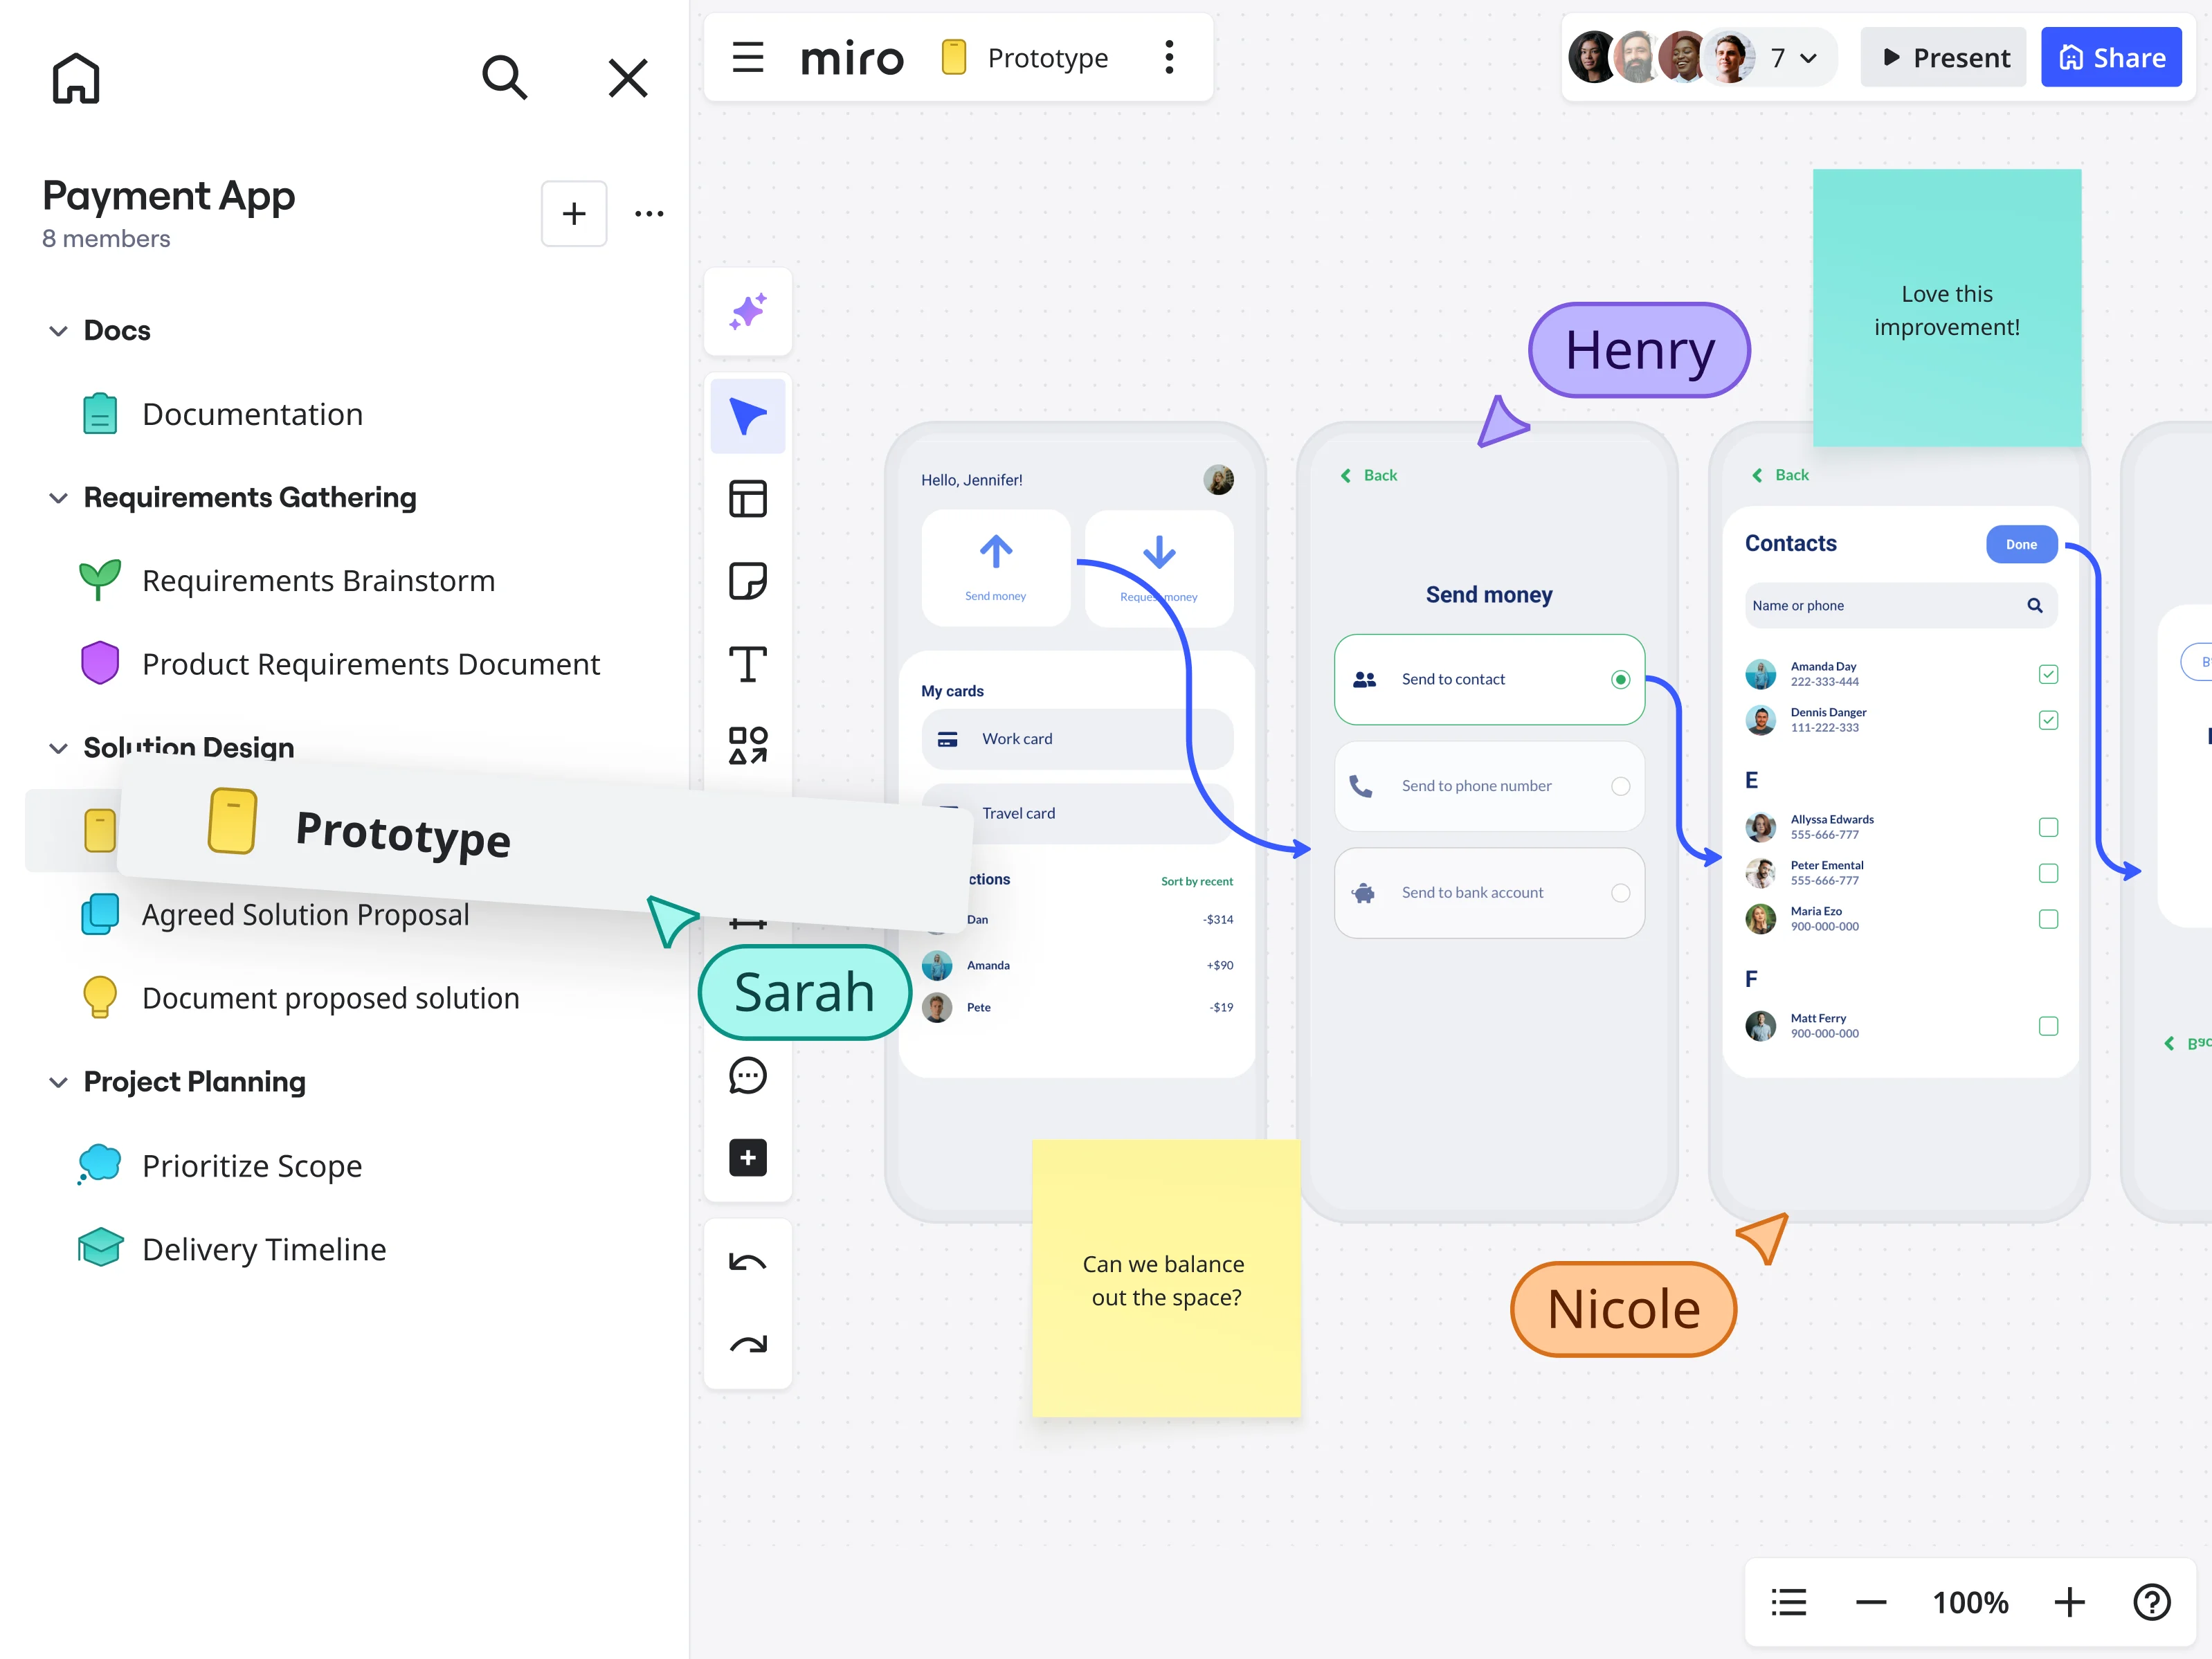The image size is (2212, 1659).
Task: Check Matt Ferry contact checkbox
Action: [x=2047, y=1026]
